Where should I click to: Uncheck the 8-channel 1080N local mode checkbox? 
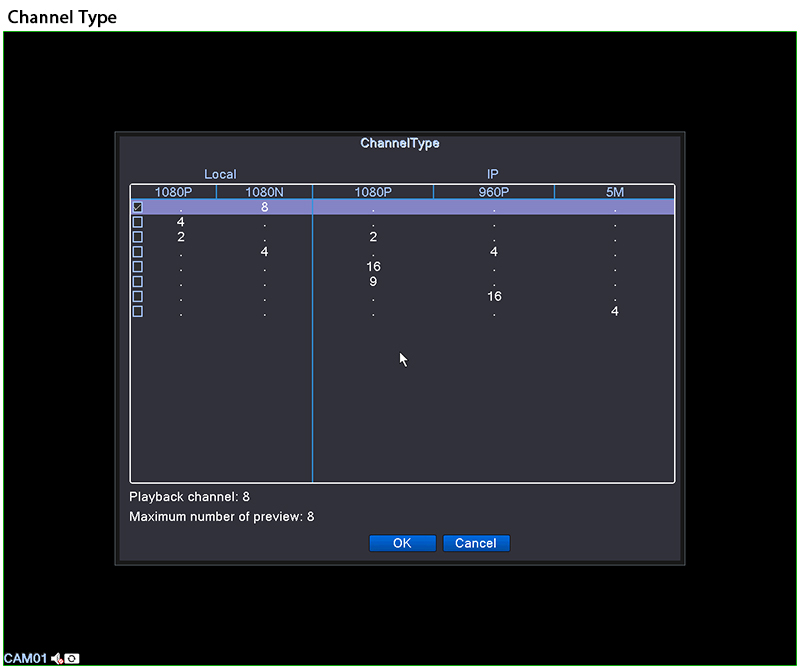[x=138, y=207]
